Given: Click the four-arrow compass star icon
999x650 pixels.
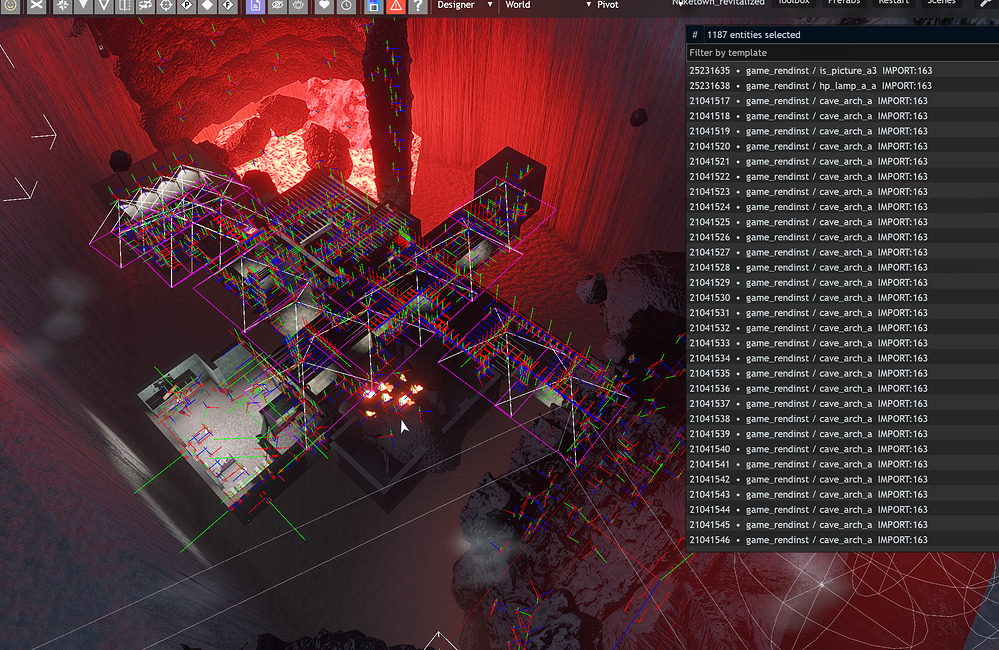Looking at the screenshot, I should point(62,5).
